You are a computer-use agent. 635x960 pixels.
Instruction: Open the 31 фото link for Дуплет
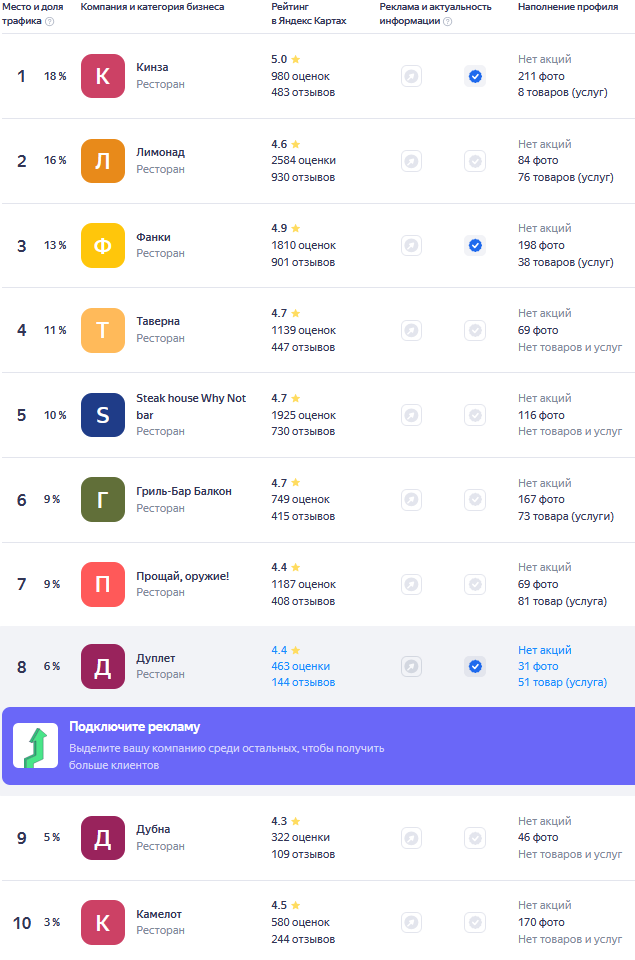pos(538,666)
